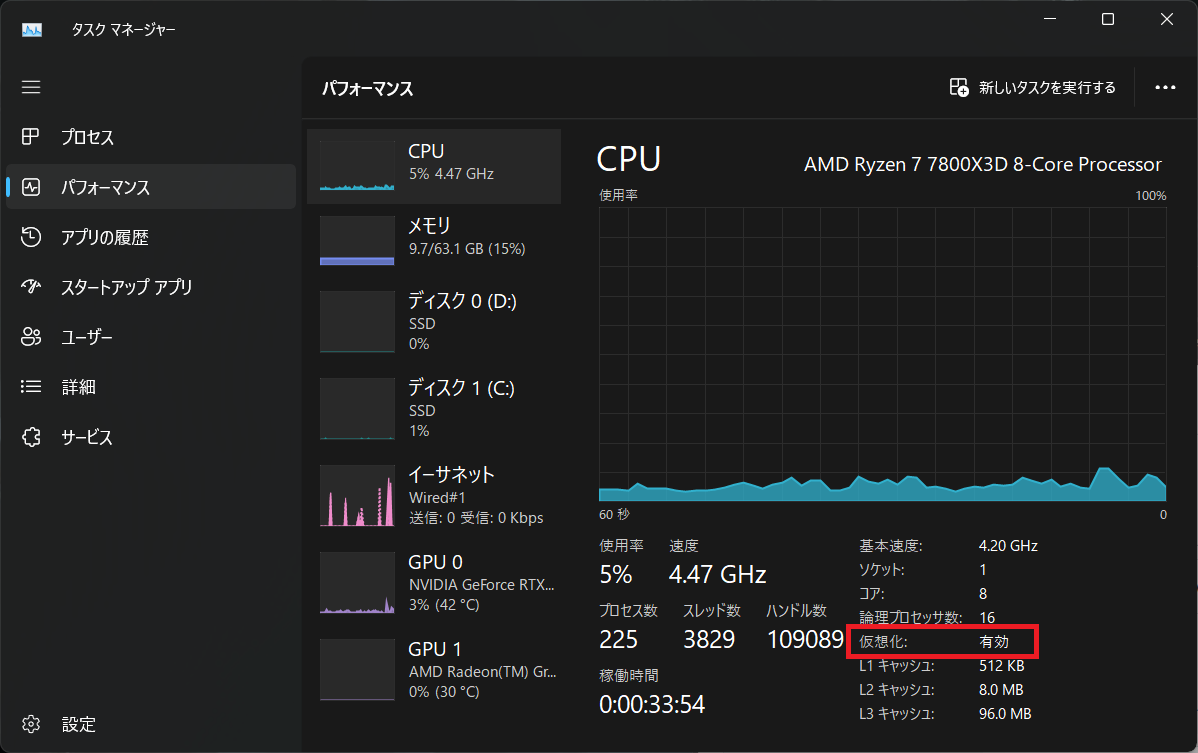Image resolution: width=1198 pixels, height=753 pixels.
Task: Click the アプリの履歴 clock icon
Action: pos(31,237)
